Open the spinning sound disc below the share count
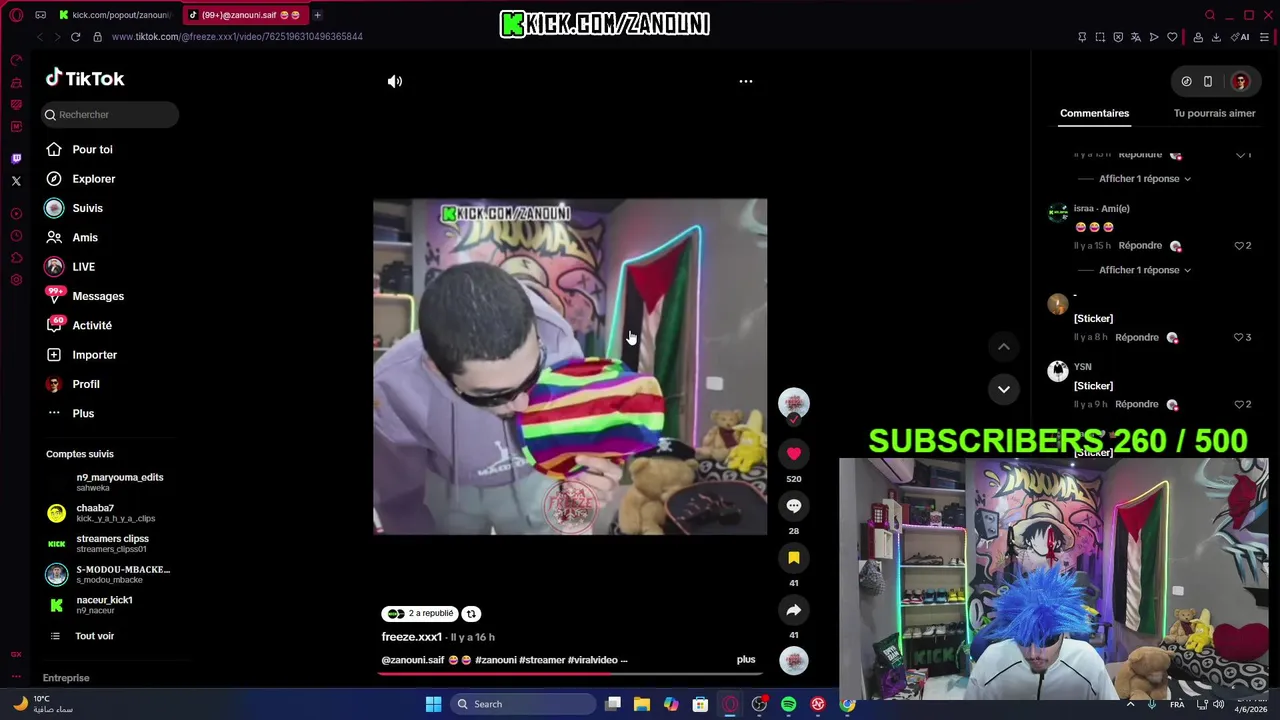 [794, 661]
